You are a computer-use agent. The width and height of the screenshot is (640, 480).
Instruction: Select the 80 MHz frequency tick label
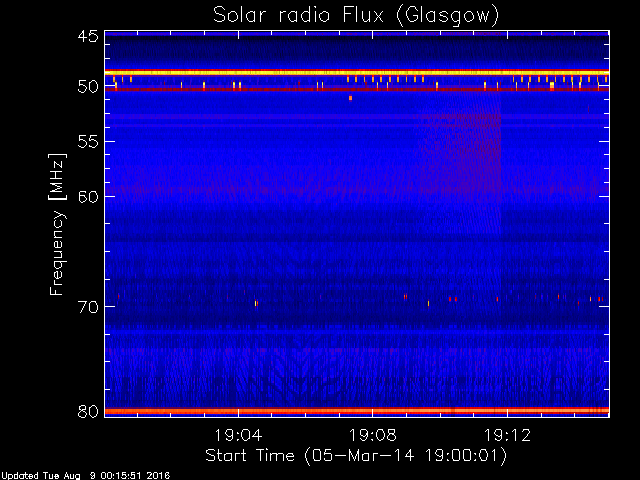pos(88,411)
